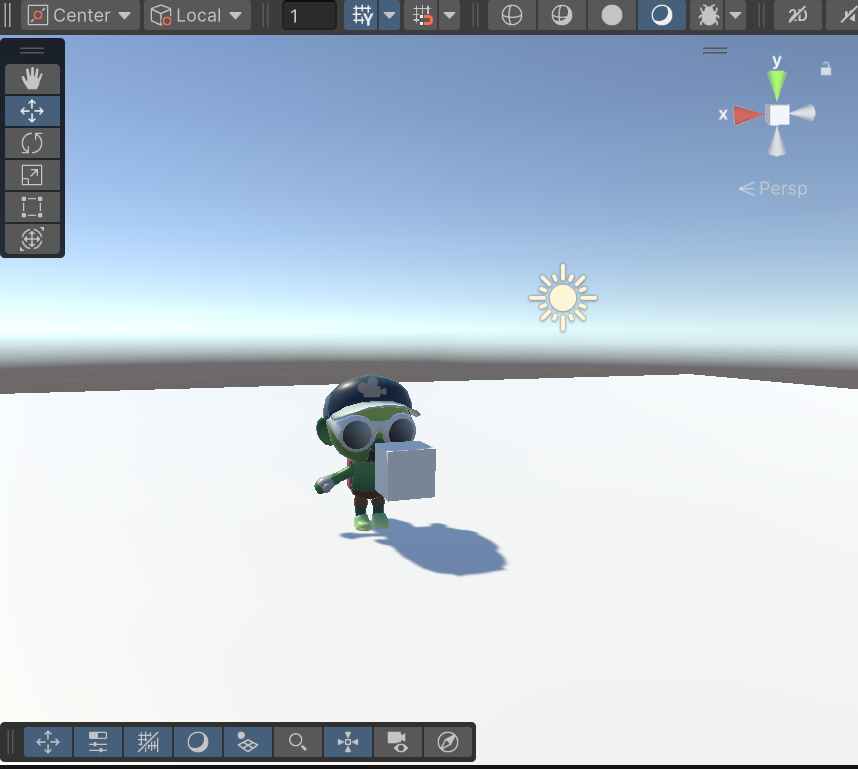Select the Scale tool

(32, 175)
